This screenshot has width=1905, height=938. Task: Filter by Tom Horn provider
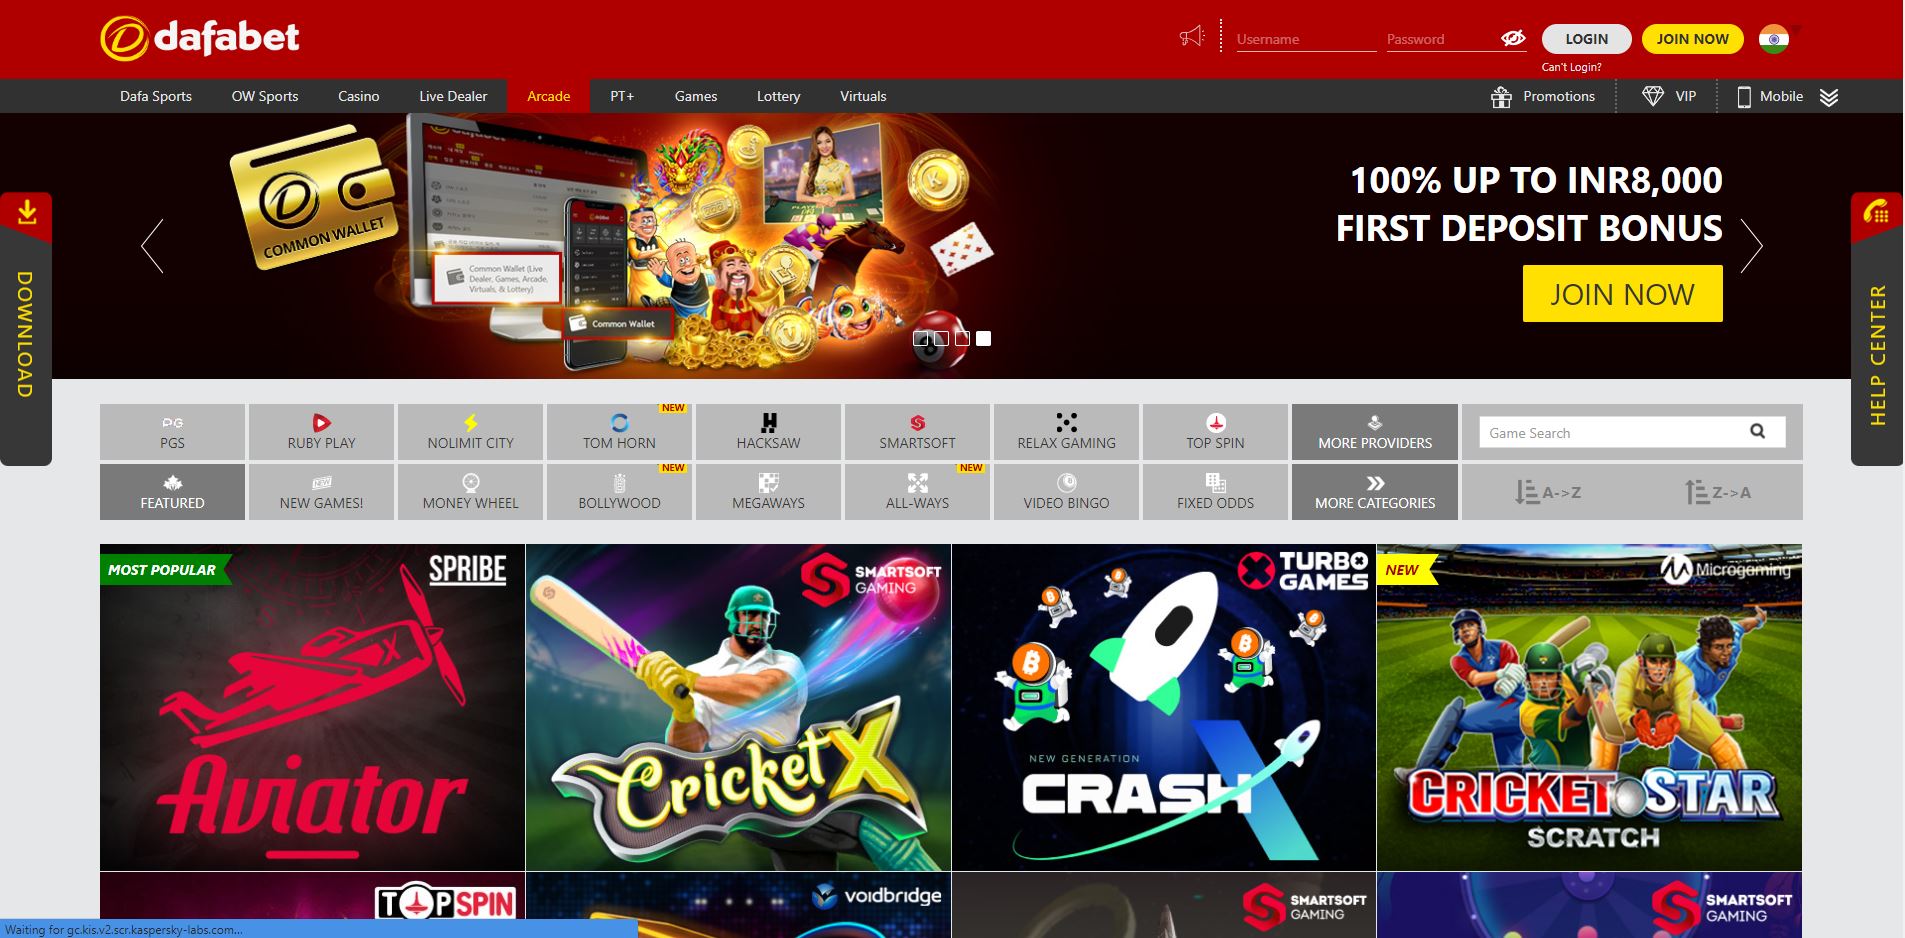[619, 432]
